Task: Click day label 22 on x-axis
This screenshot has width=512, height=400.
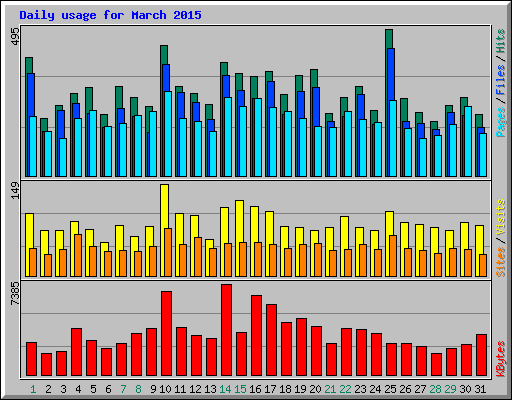Action: (345, 389)
